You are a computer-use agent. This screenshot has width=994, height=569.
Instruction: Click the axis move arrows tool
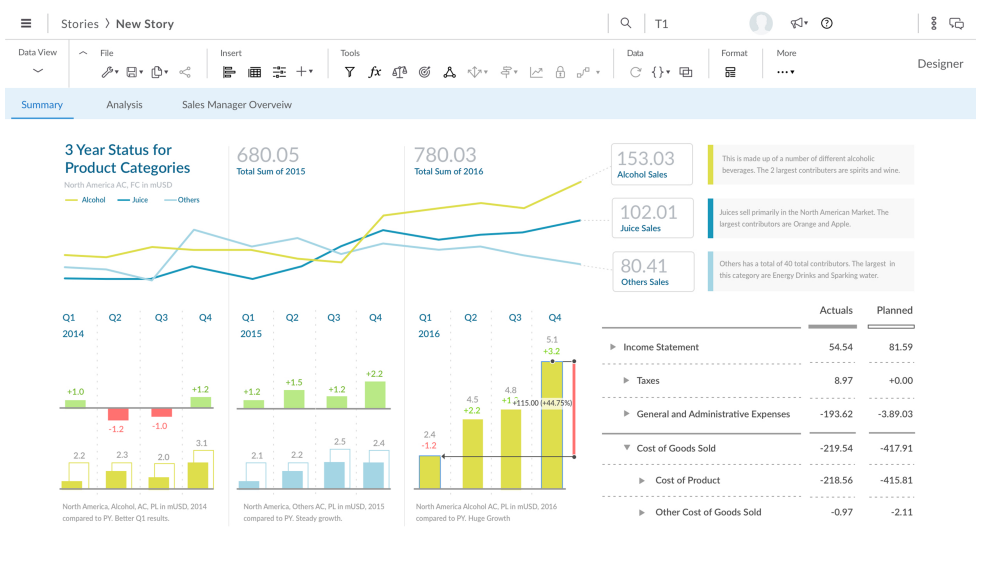click(477, 72)
